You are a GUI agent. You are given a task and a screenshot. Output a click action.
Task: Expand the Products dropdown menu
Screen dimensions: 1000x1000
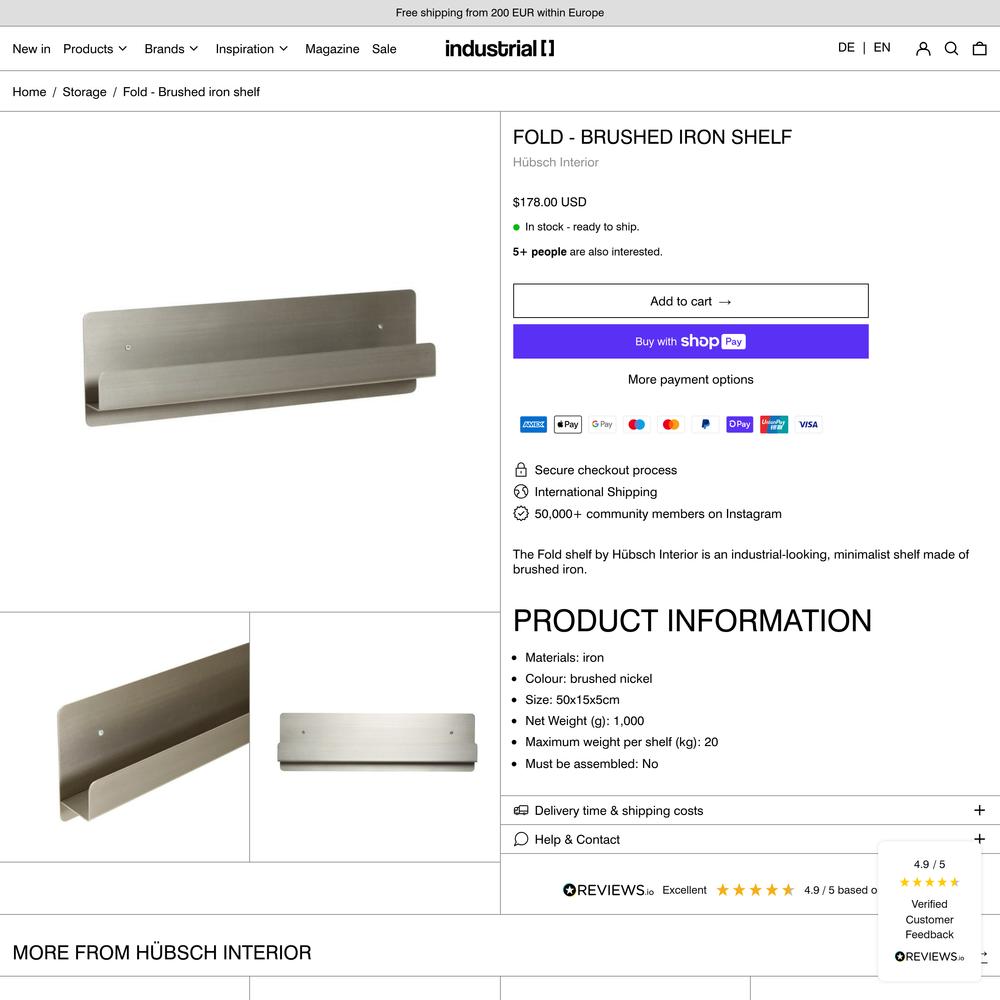pos(95,49)
